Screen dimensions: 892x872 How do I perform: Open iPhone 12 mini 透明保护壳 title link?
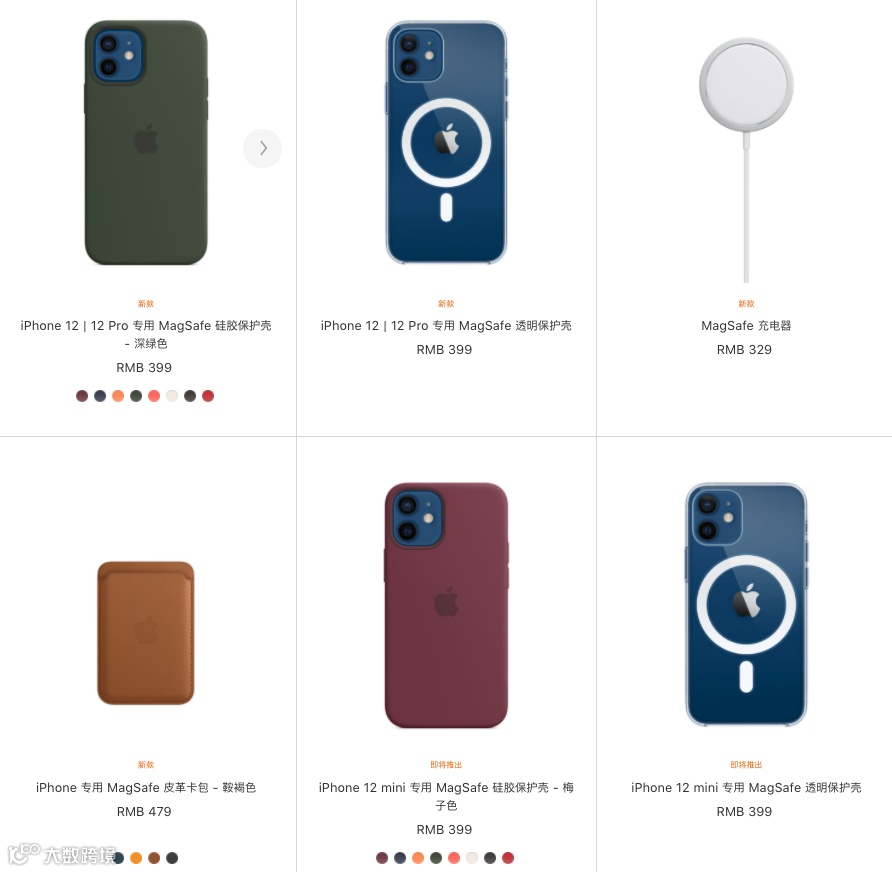pos(746,788)
